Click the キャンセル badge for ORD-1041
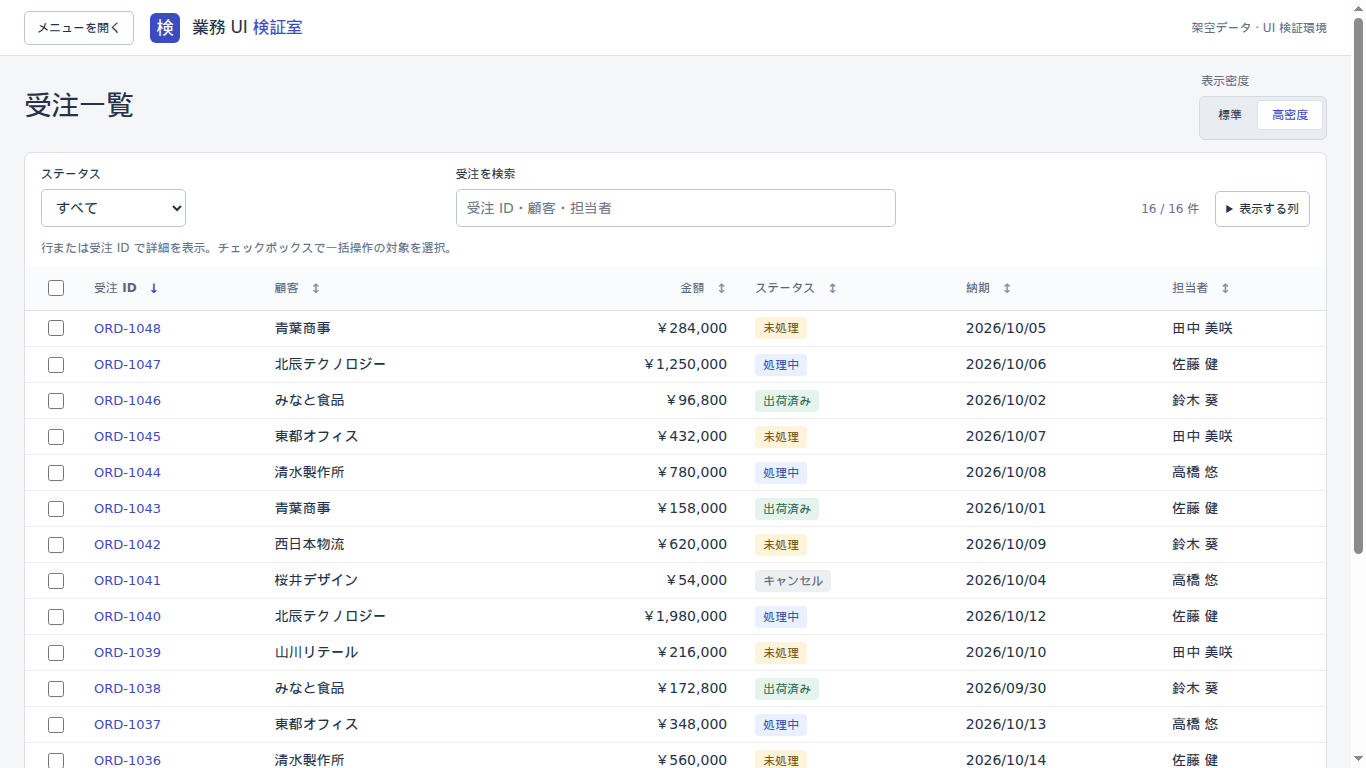The image size is (1366, 768). click(x=793, y=580)
